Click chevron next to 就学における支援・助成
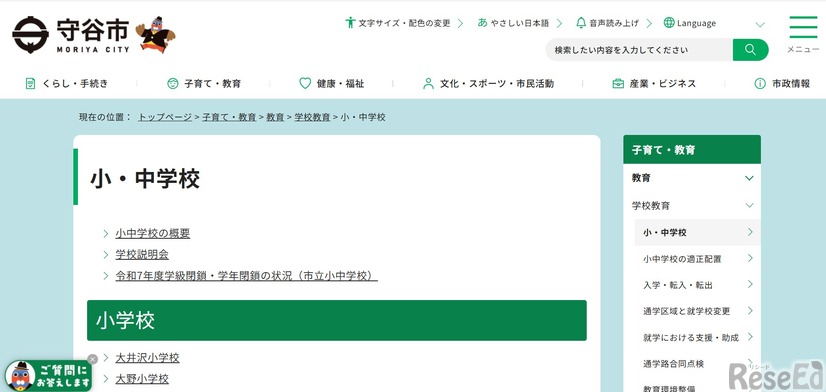 click(750, 337)
